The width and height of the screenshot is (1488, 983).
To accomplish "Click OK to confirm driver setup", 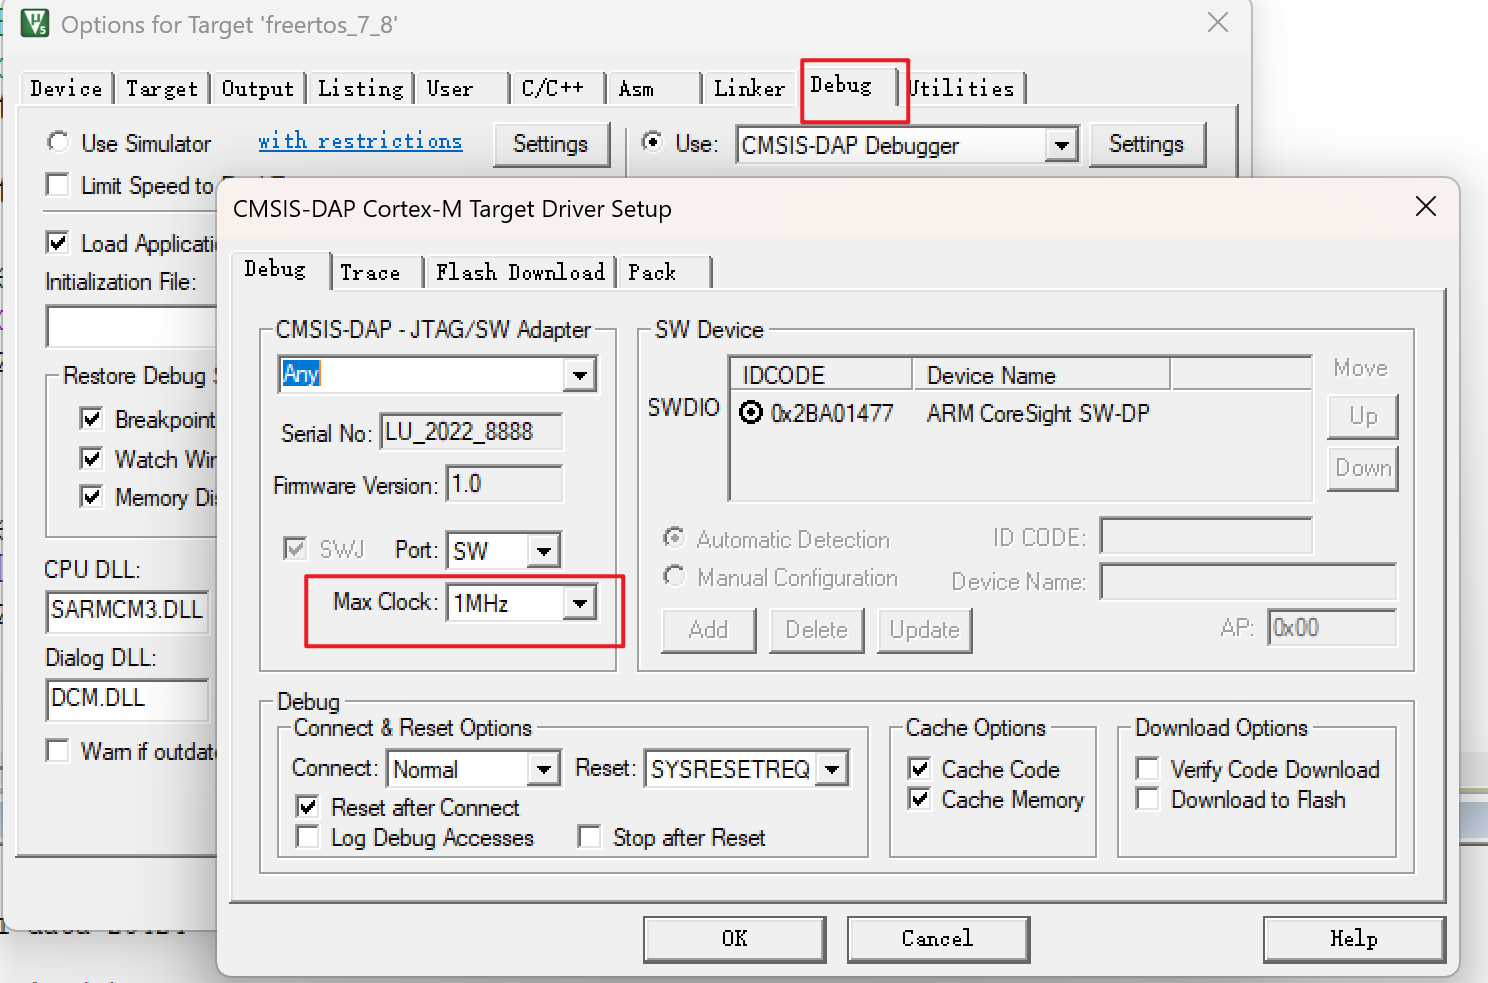I will click(x=733, y=938).
